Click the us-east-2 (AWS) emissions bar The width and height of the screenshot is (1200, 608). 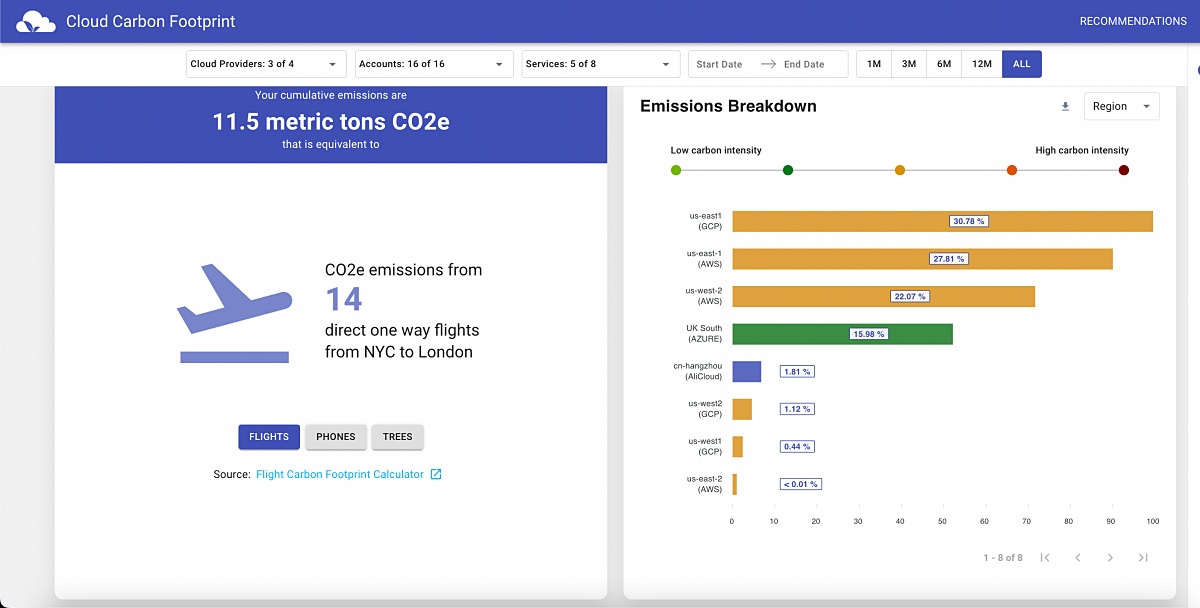coord(734,484)
